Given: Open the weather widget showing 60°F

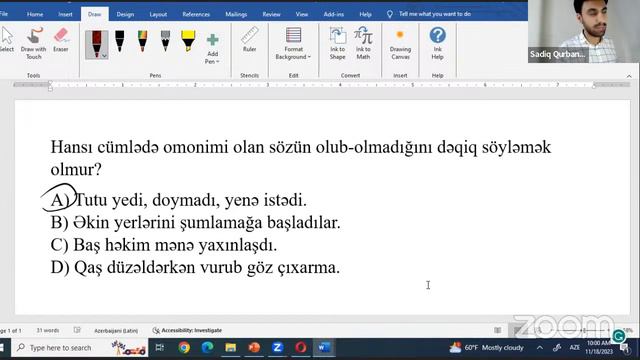Looking at the screenshot, I should (x=486, y=348).
